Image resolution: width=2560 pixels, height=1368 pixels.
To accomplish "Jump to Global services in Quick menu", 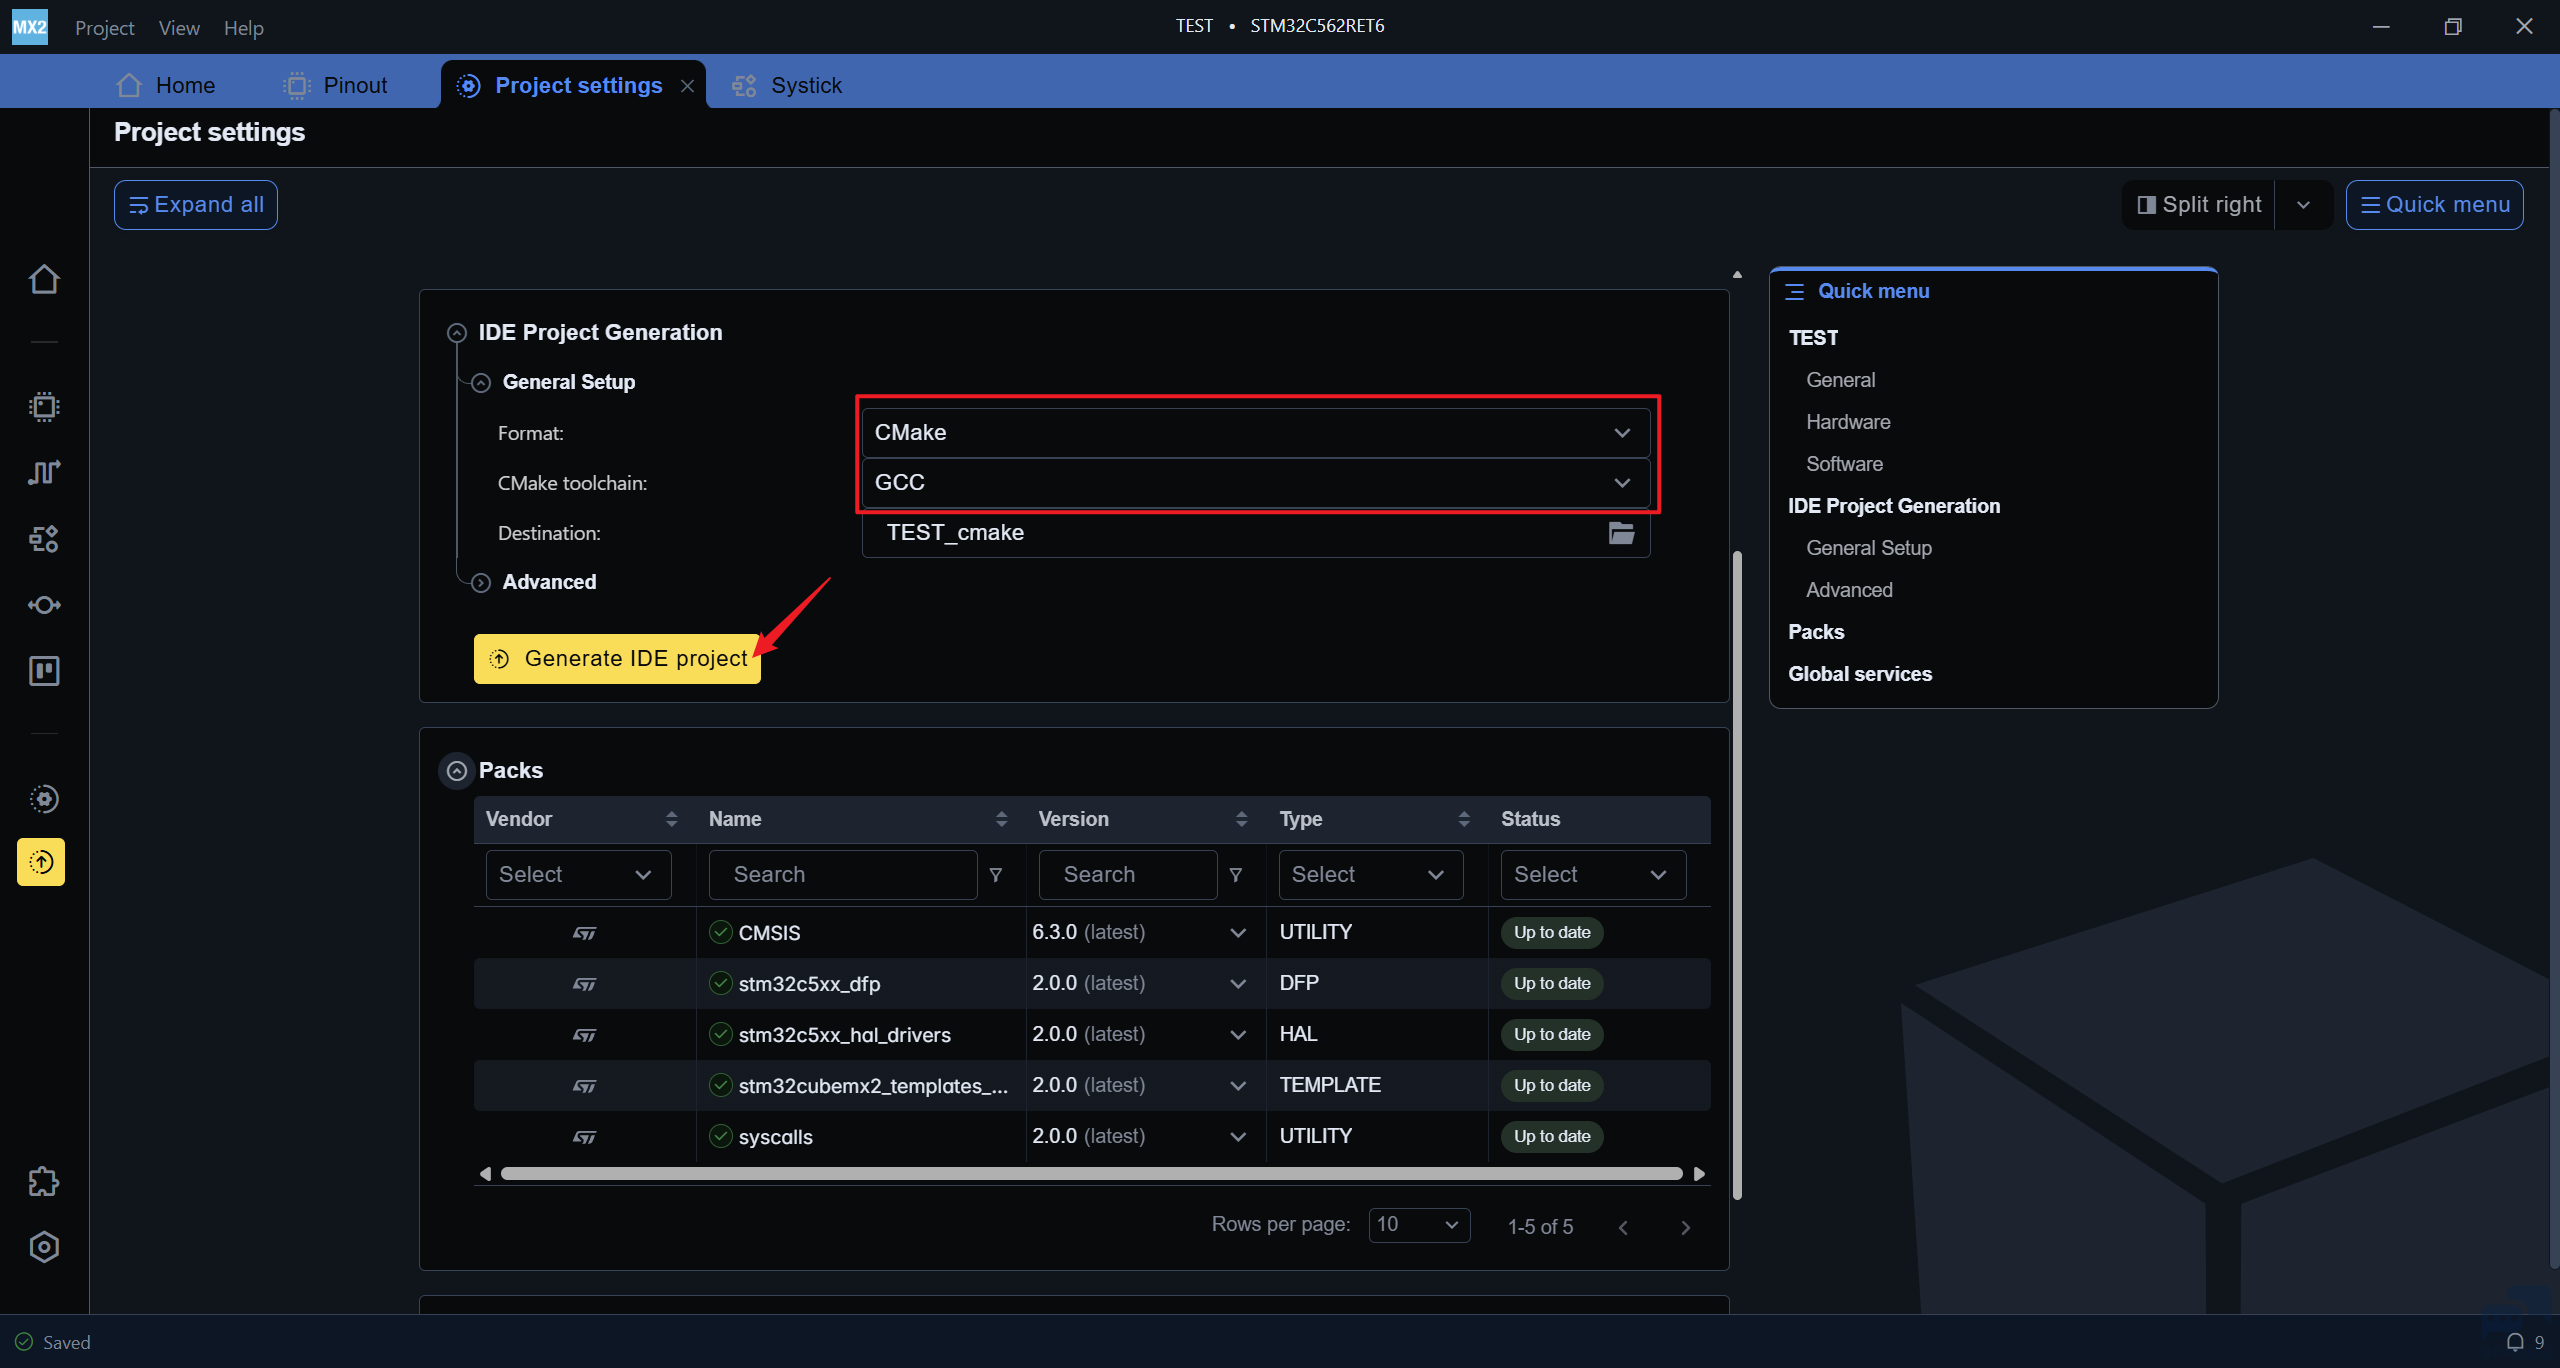I will pyautogui.click(x=1860, y=674).
